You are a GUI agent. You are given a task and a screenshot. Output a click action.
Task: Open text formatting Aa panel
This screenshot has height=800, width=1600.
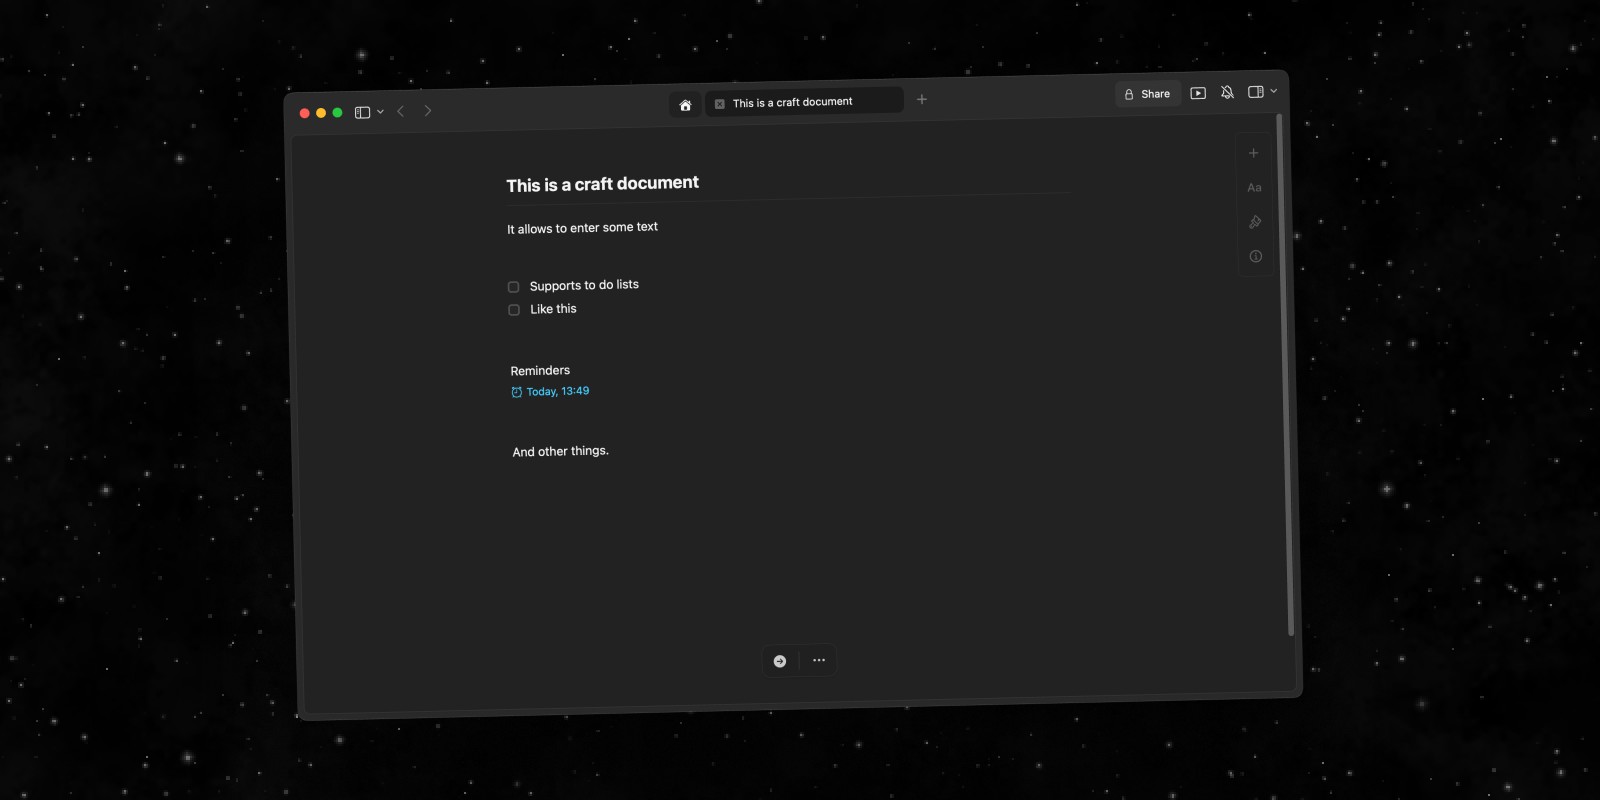(x=1254, y=187)
